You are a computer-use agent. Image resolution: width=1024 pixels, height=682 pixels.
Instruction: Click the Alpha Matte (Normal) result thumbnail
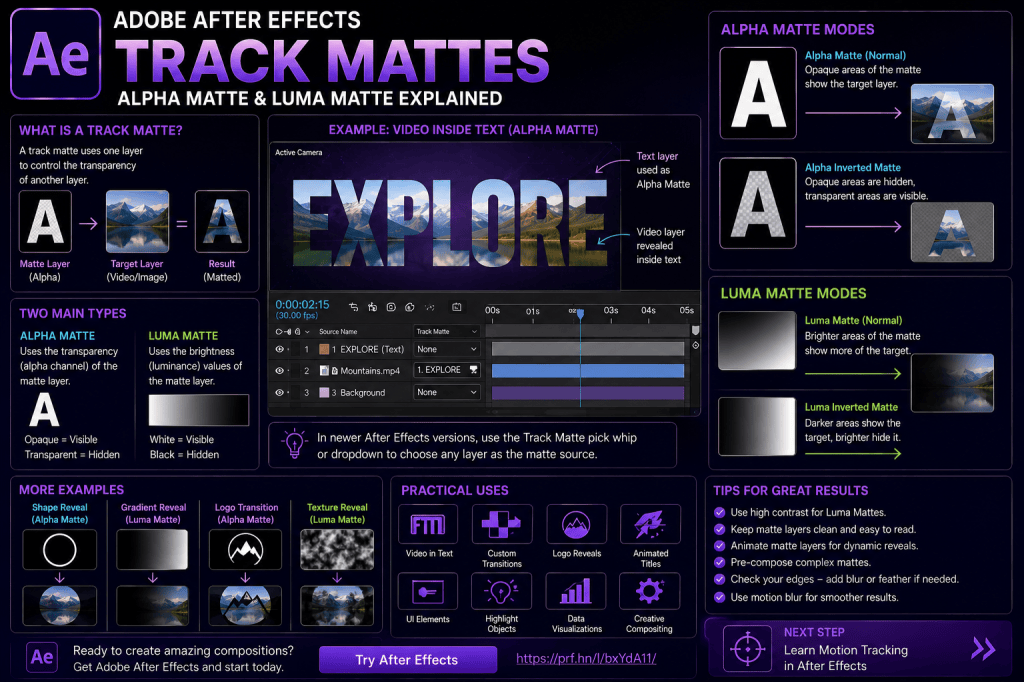pyautogui.click(x=952, y=114)
